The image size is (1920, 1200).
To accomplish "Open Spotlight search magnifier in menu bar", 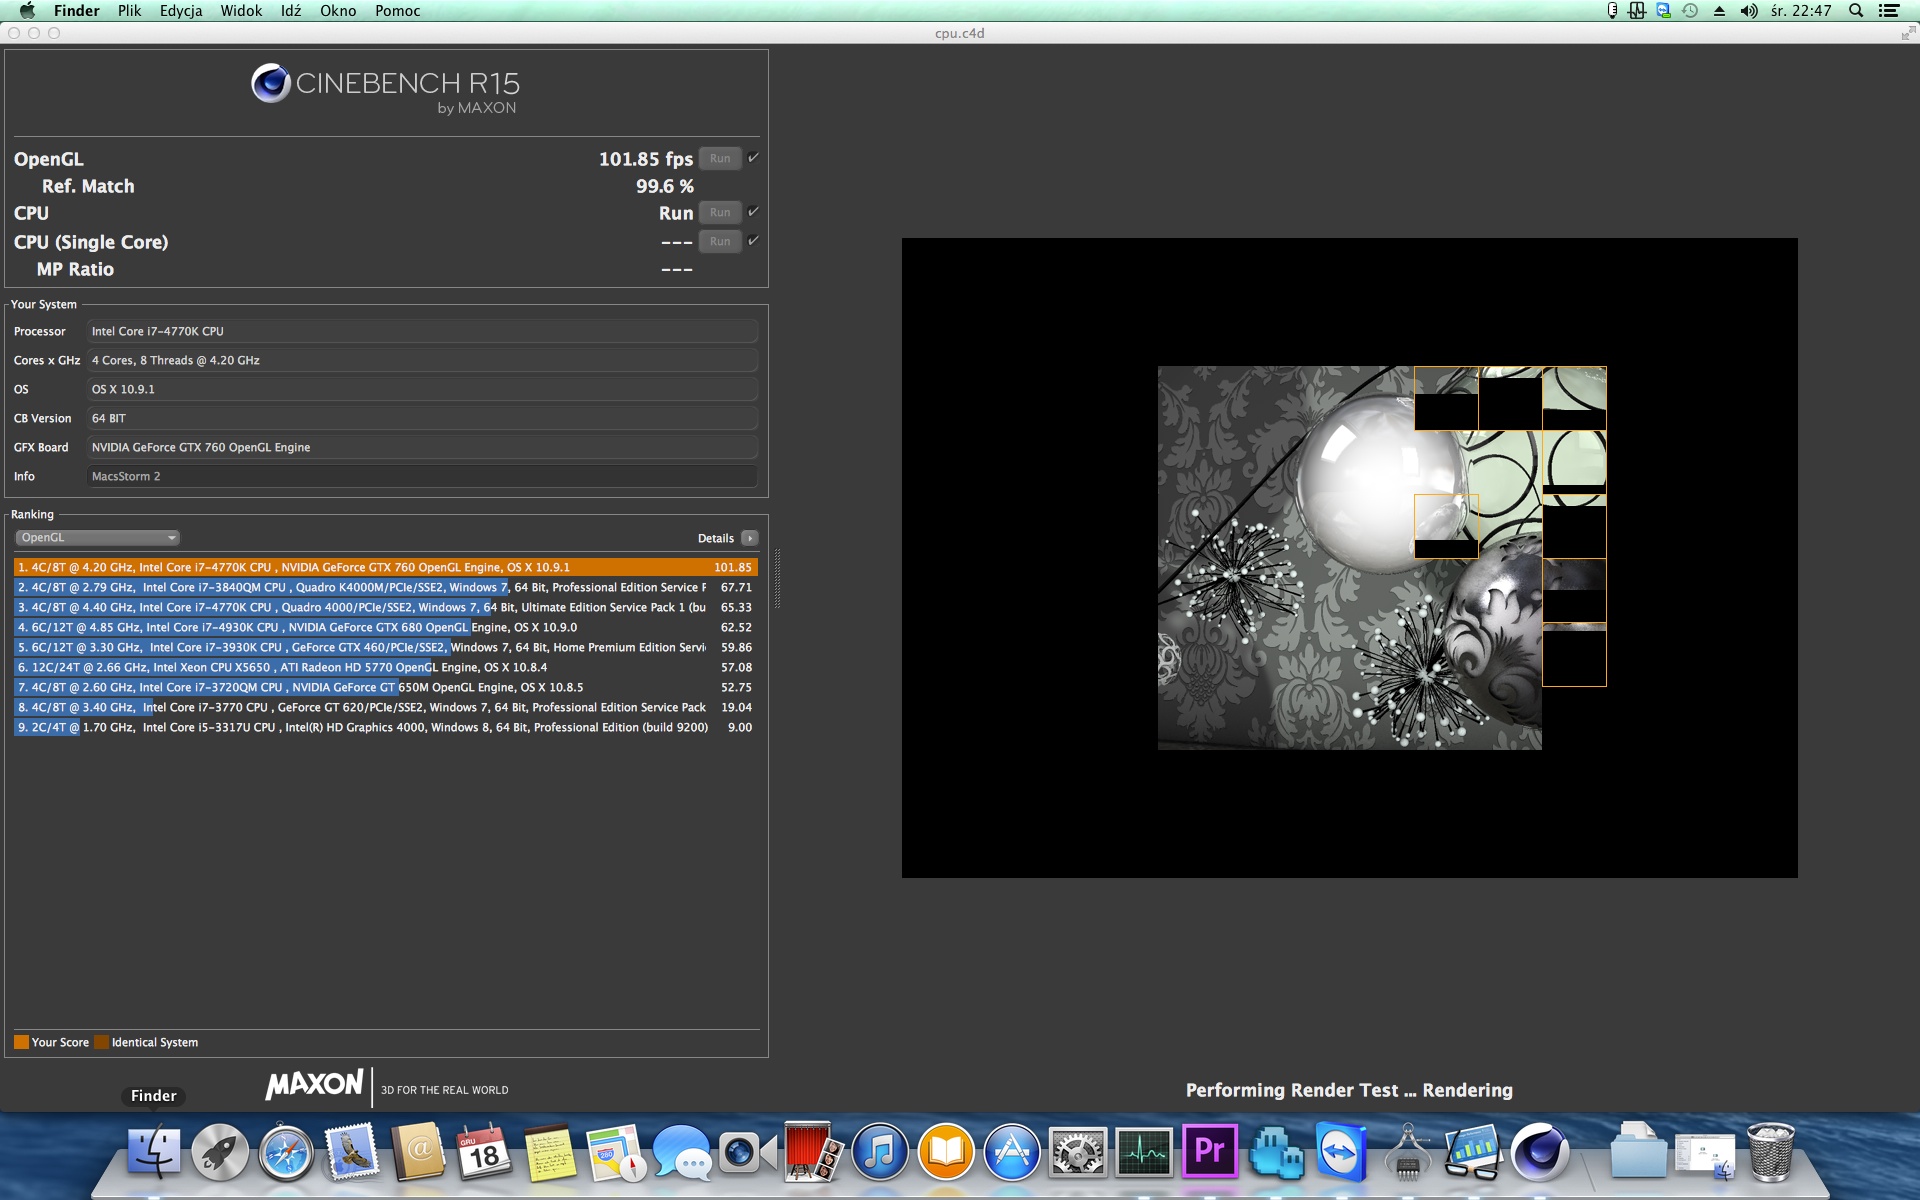I will coord(1856,11).
